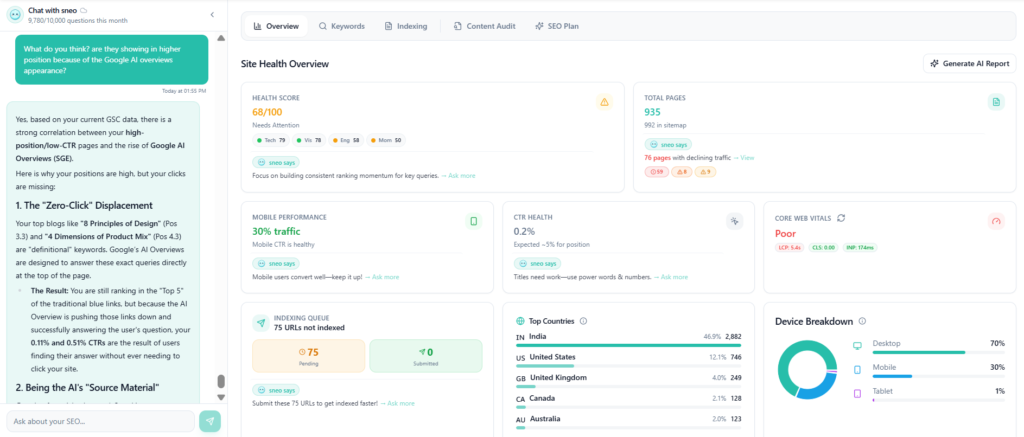Click the Core Web Vitals gauge icon
Image resolution: width=1024 pixels, height=437 pixels.
995,221
